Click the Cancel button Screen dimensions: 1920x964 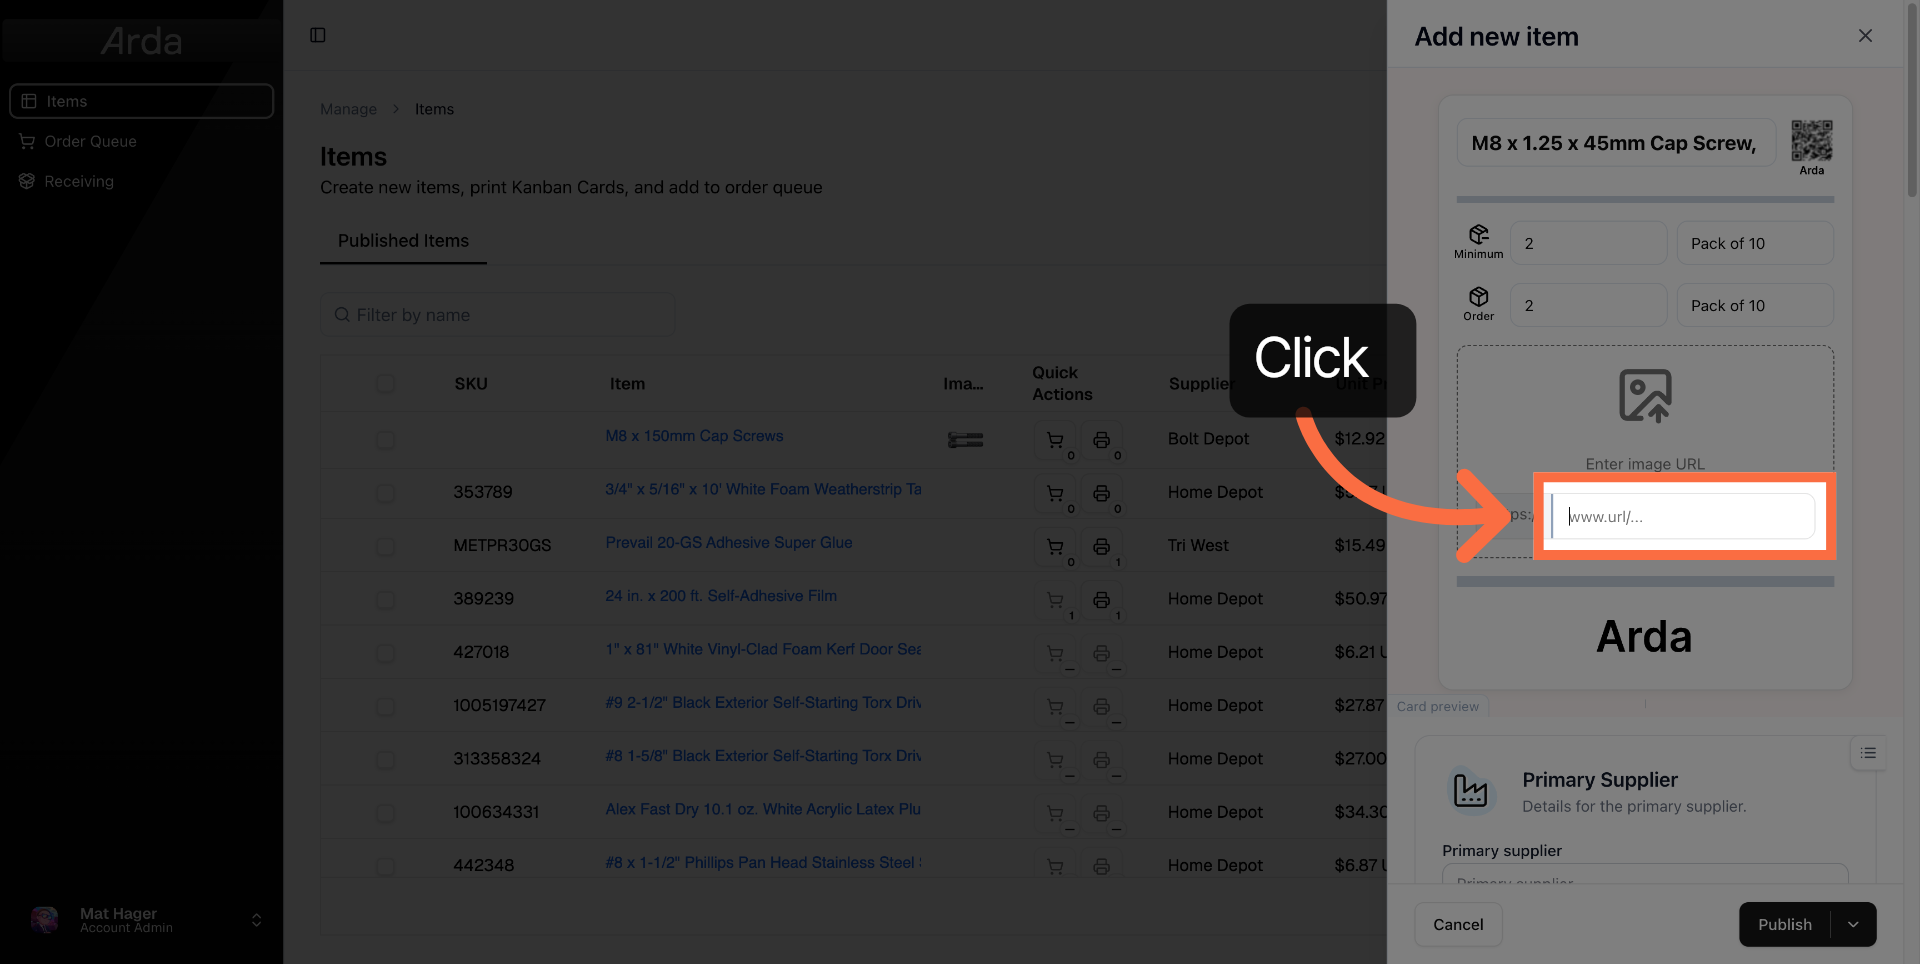pos(1458,925)
